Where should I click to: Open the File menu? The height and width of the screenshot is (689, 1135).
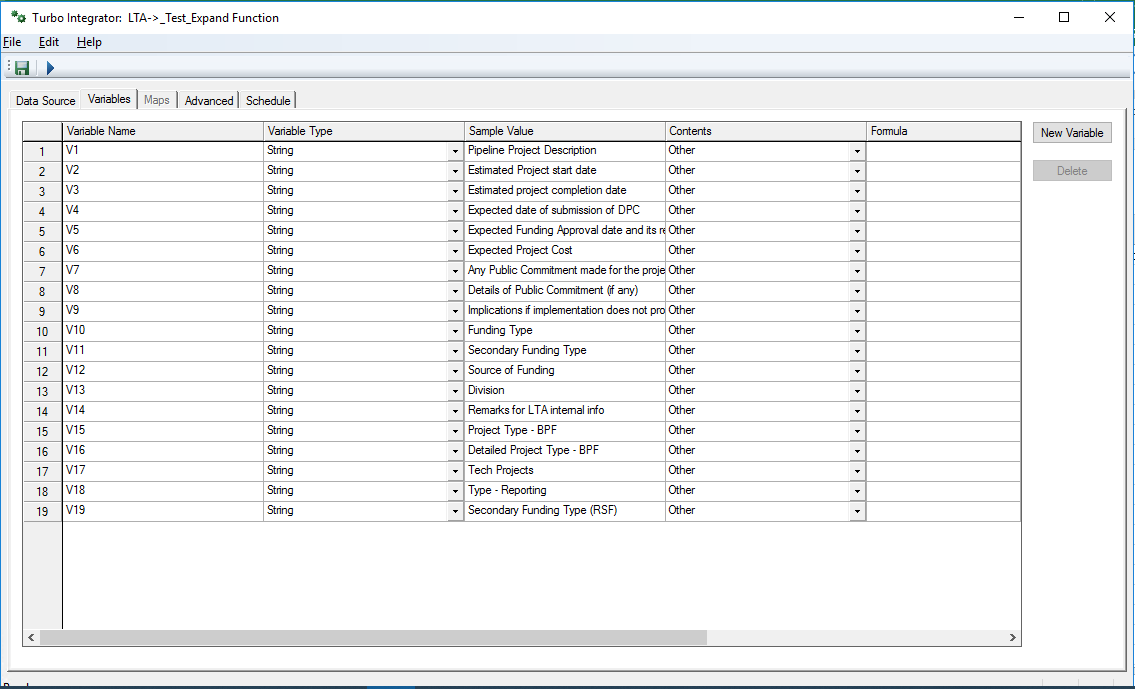click(x=12, y=42)
